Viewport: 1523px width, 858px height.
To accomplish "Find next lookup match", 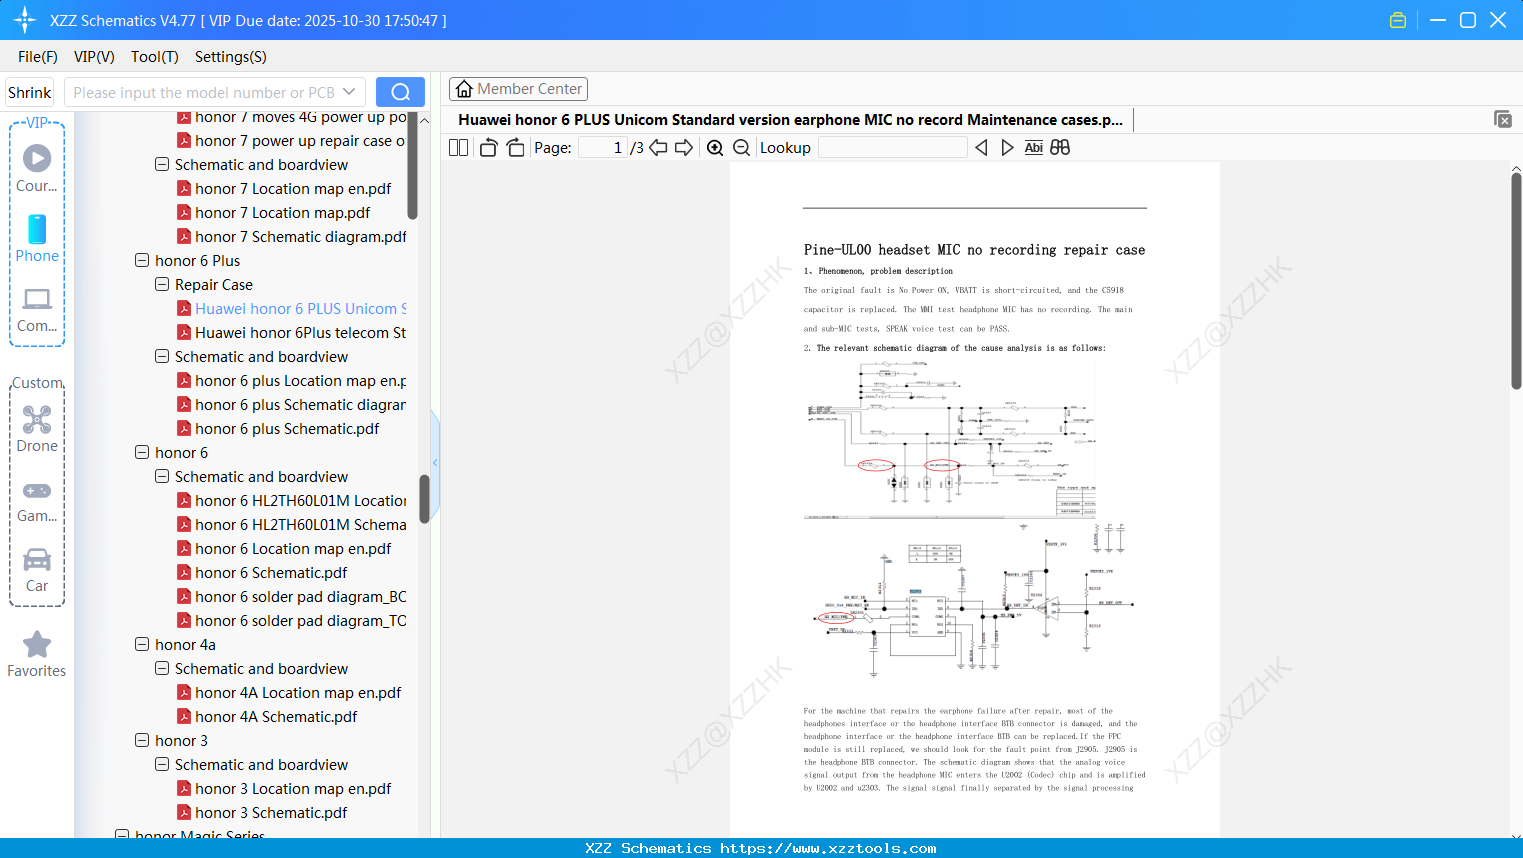I will point(1007,148).
